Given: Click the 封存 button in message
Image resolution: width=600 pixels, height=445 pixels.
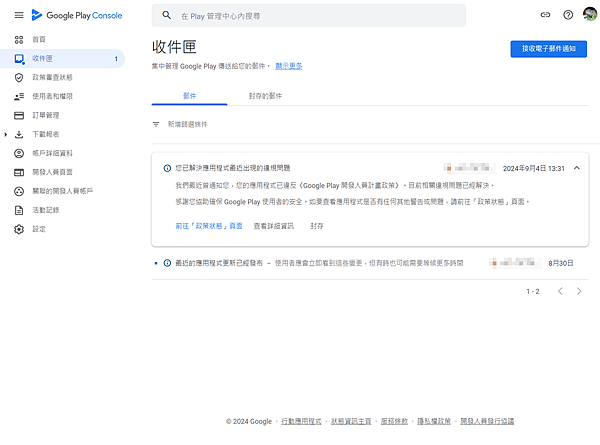Looking at the screenshot, I should click(317, 226).
